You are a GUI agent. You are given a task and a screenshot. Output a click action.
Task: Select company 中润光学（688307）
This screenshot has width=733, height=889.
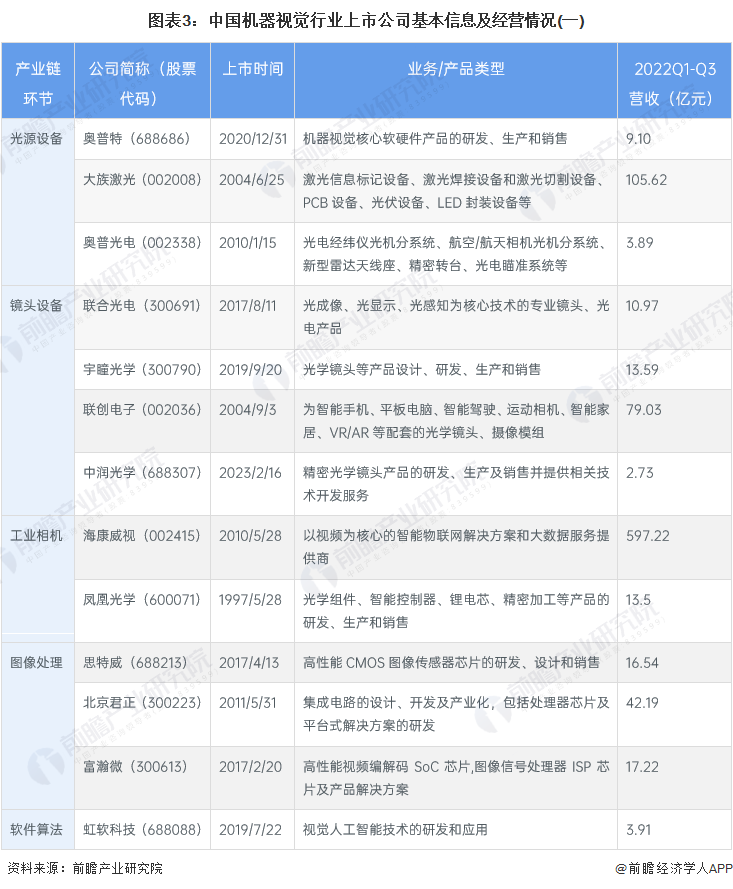[x=142, y=473]
